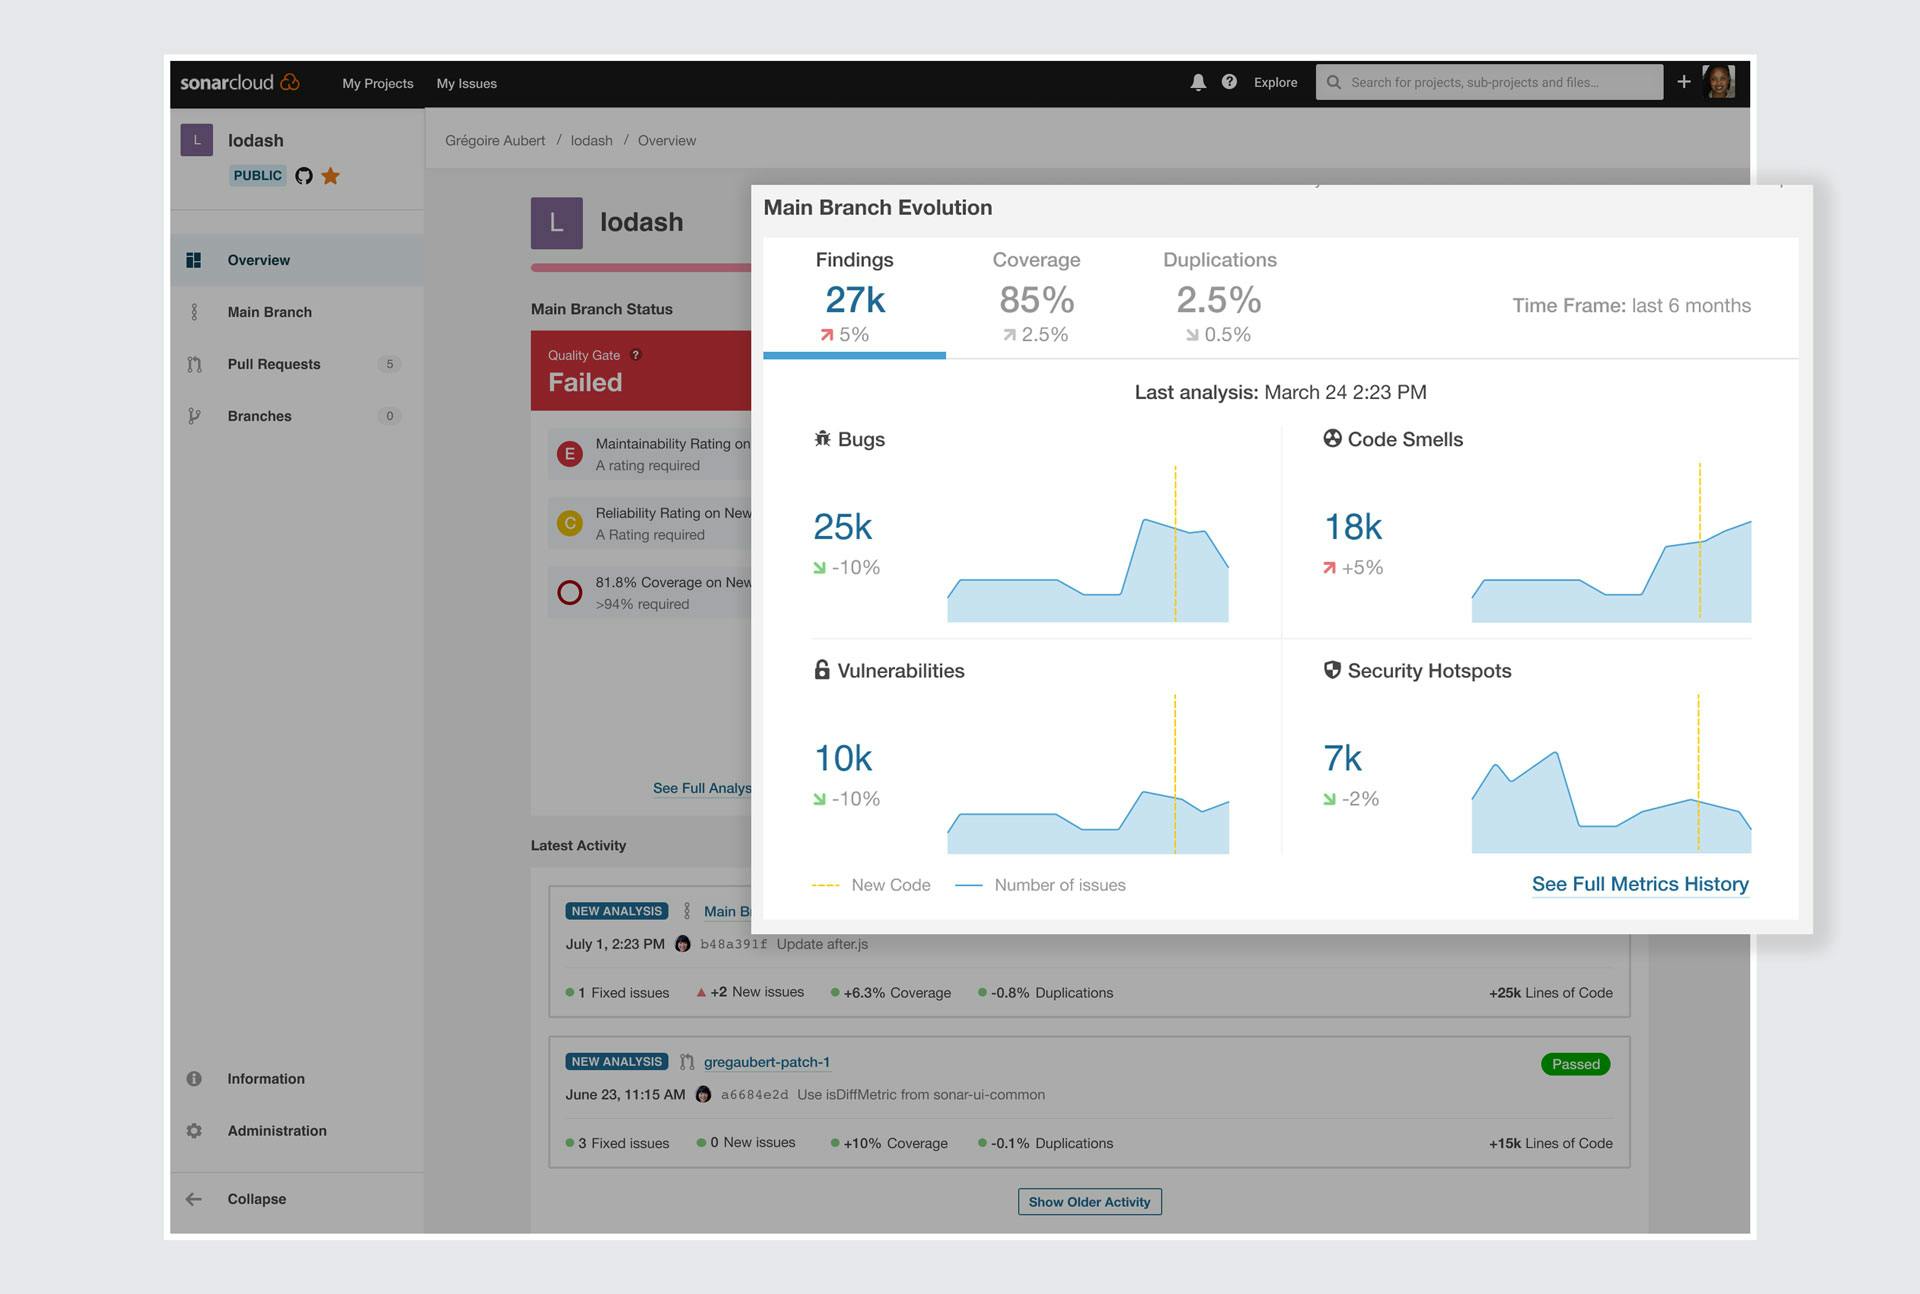Click the PUBLIC visibility badge
The height and width of the screenshot is (1294, 1920).
[258, 176]
